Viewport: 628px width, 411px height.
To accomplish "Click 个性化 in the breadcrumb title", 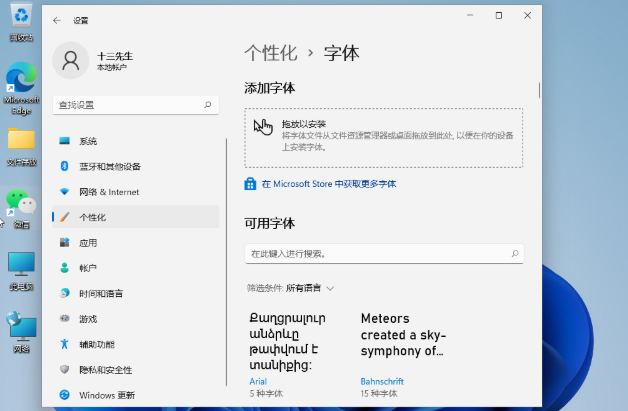I will (x=271, y=53).
